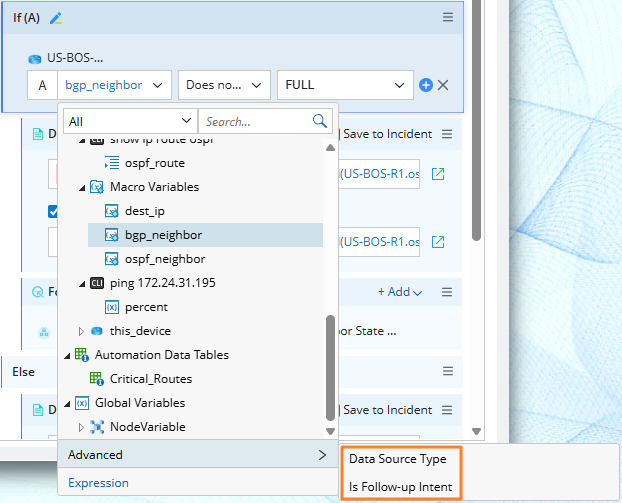
Task: Type in the Search... field
Action: tap(255, 121)
